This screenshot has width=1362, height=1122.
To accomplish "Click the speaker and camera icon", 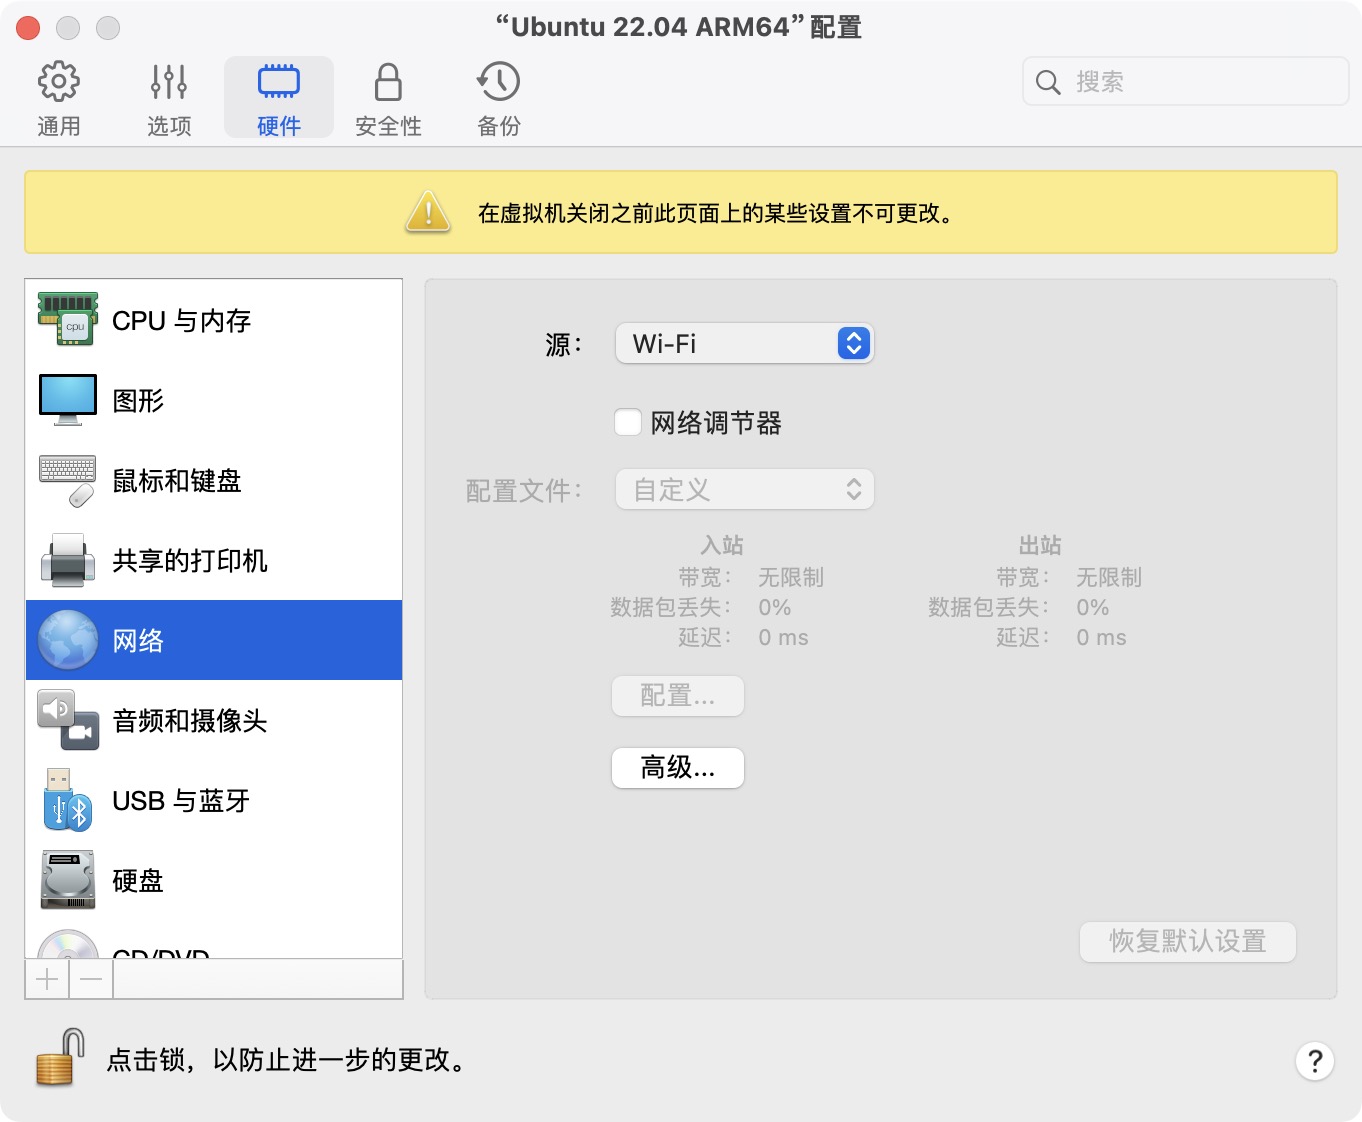I will coord(68,720).
